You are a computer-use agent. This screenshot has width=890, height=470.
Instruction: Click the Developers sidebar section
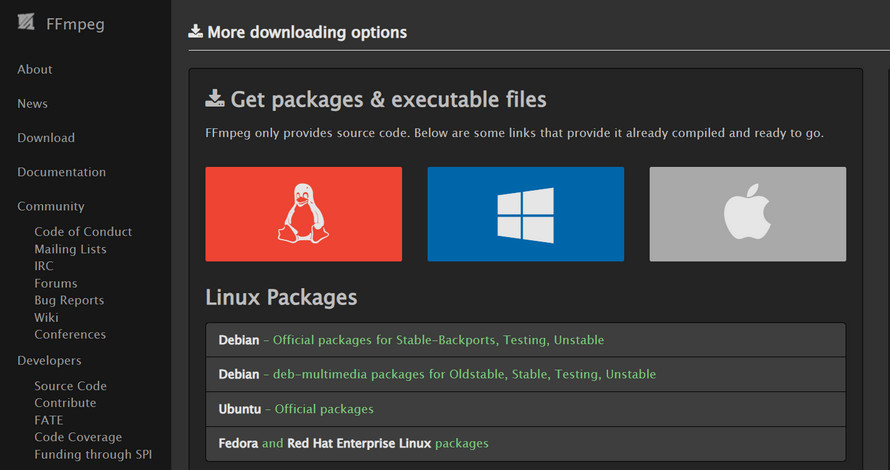[x=49, y=360]
